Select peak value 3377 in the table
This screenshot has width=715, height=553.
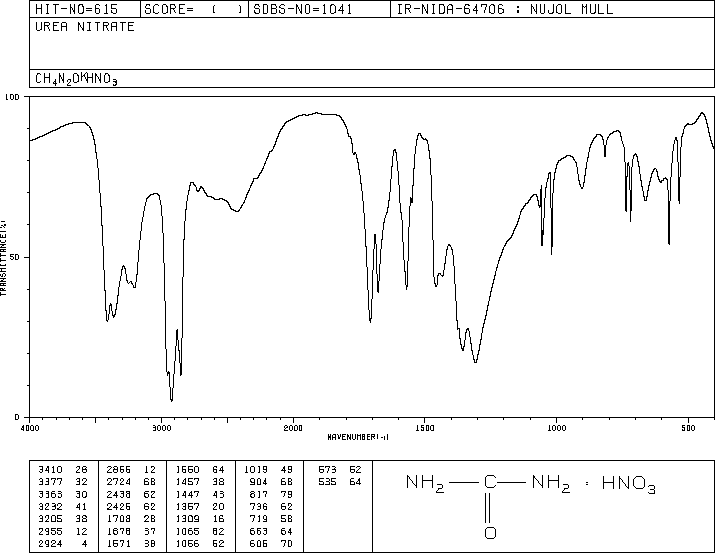coord(50,482)
